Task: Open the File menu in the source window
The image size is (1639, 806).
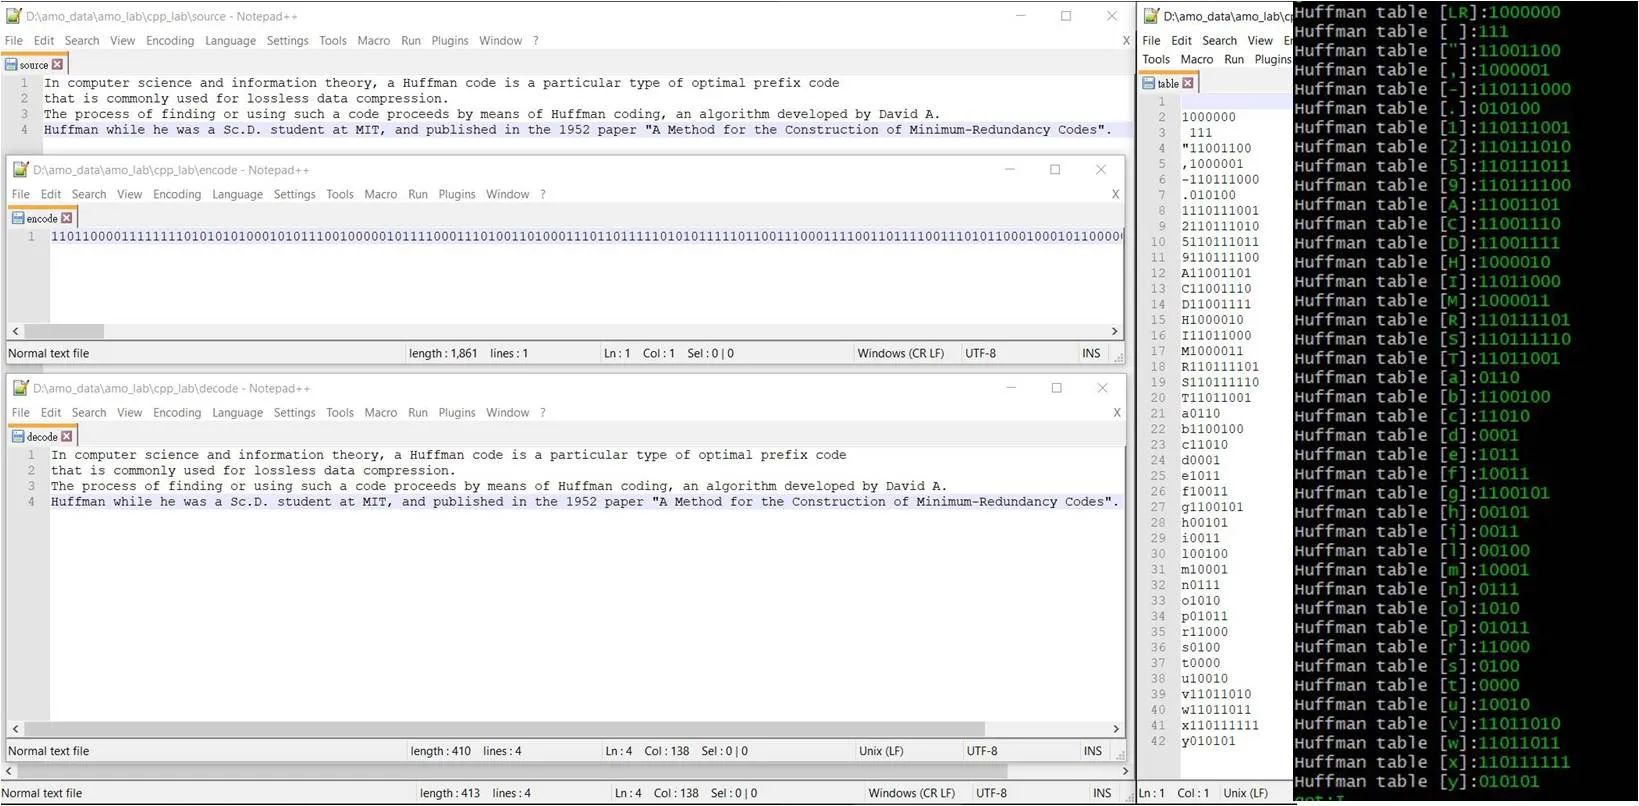Action: coord(14,41)
